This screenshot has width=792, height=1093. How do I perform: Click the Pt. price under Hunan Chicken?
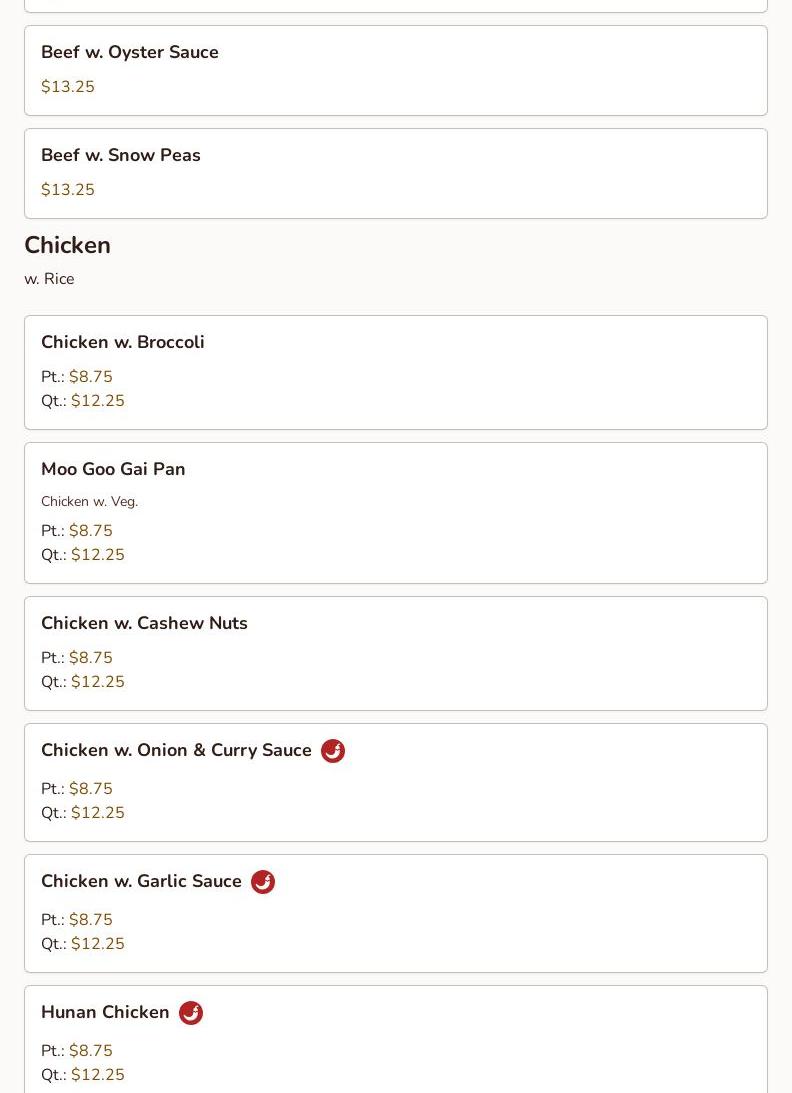[90, 1051]
